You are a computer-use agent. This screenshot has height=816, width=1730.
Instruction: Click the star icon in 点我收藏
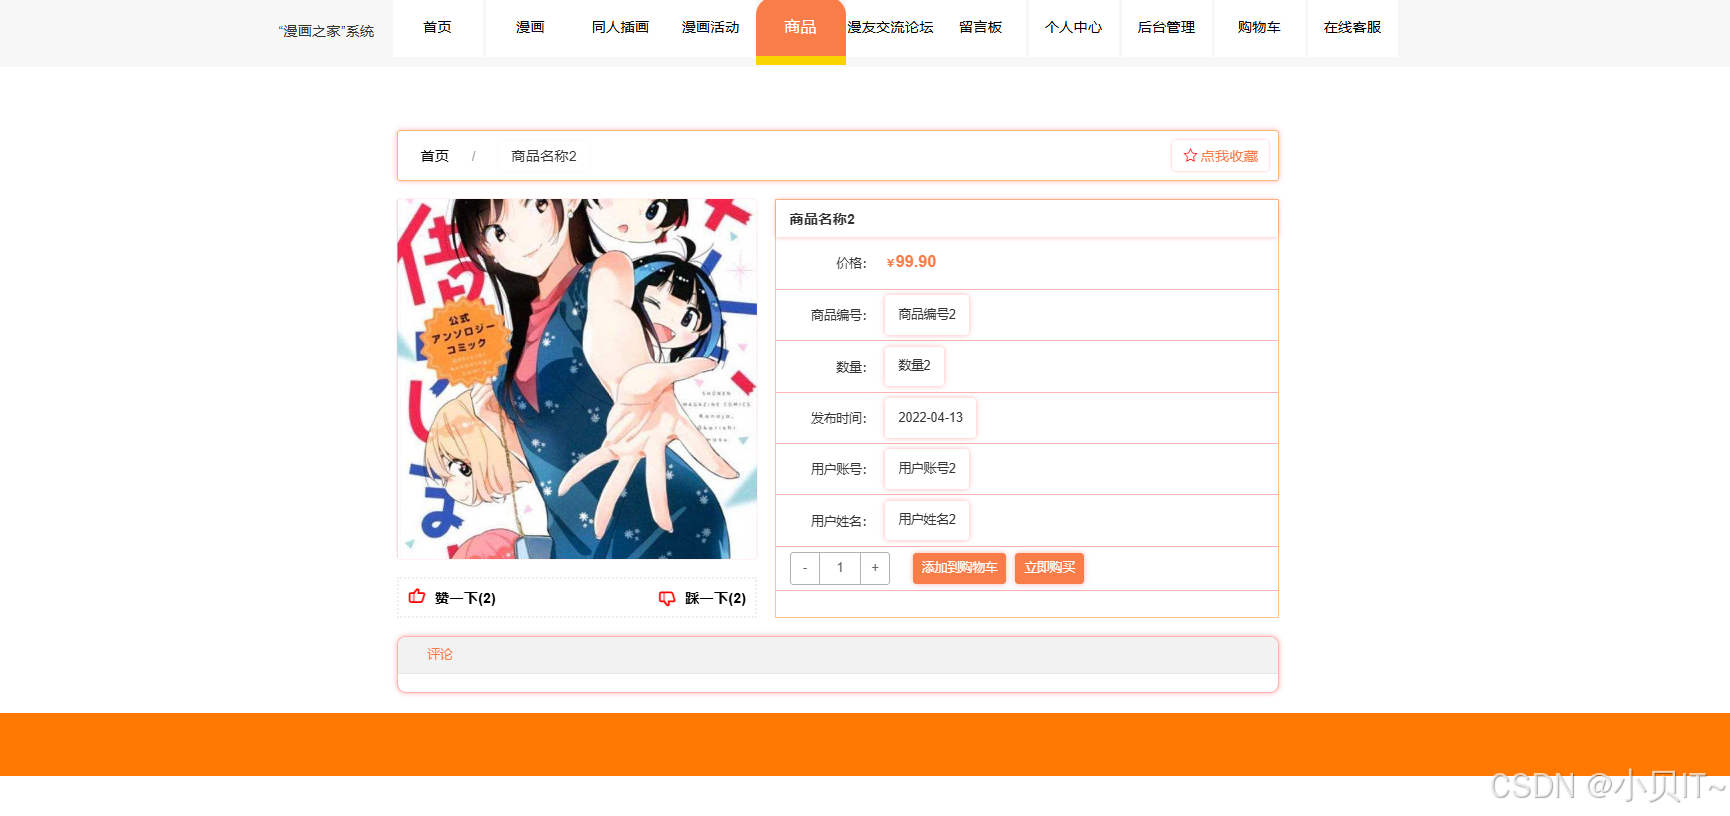(1190, 156)
